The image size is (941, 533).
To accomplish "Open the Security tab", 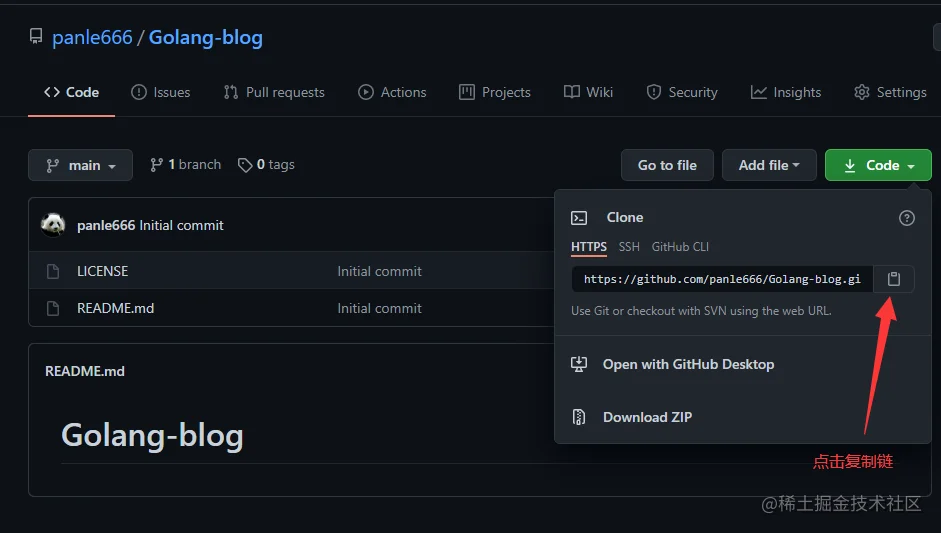I will pyautogui.click(x=682, y=92).
